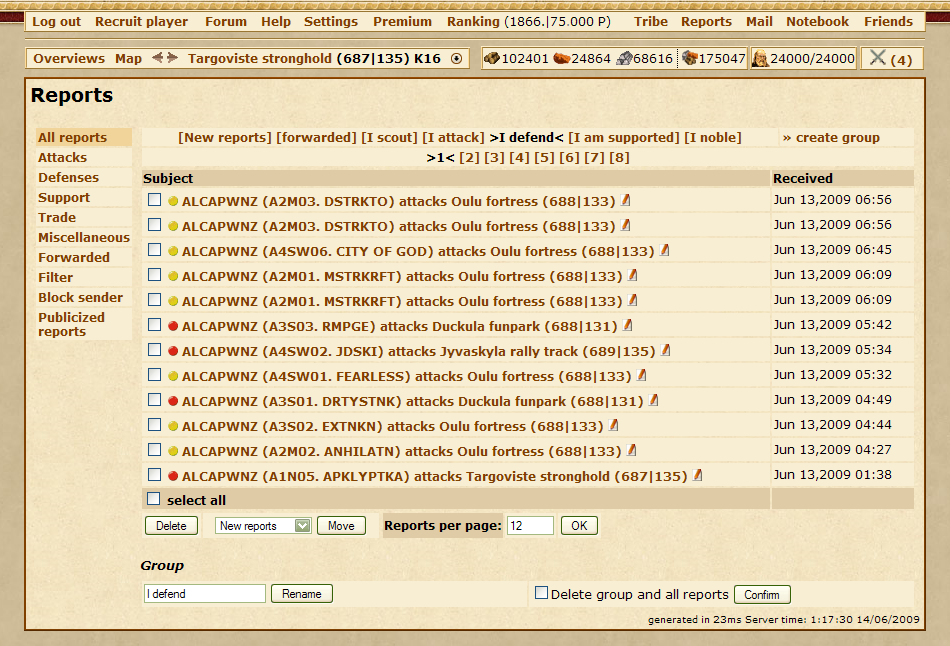The image size is (950, 646).
Task: Check the 'select all' checkbox
Action: (154, 499)
